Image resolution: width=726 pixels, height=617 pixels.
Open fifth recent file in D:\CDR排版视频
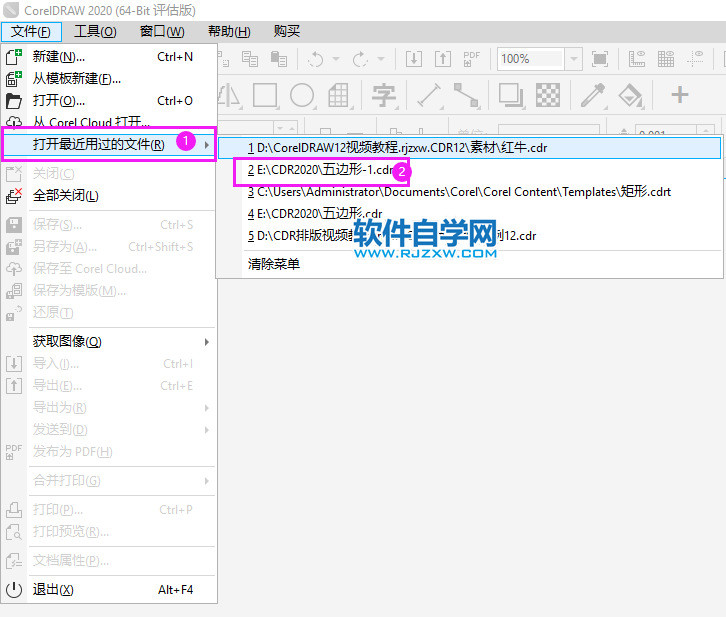469,236
